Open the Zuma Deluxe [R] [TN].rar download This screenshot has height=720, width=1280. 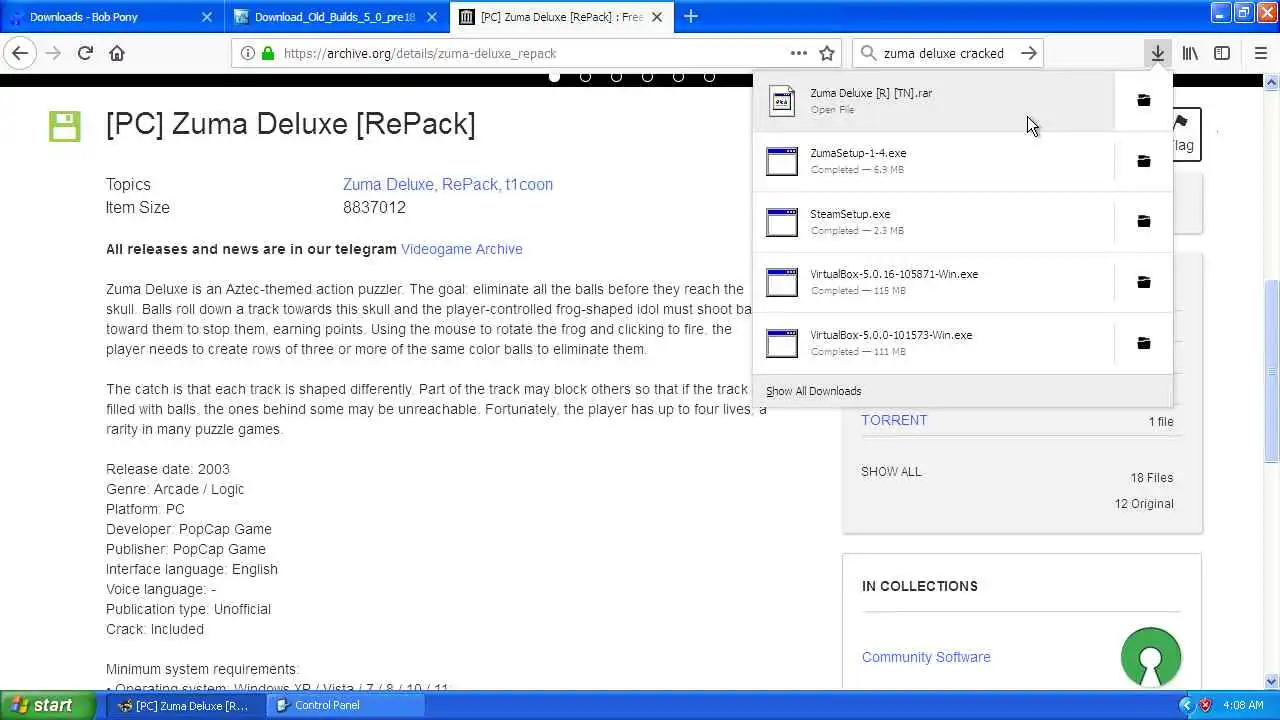[934, 100]
